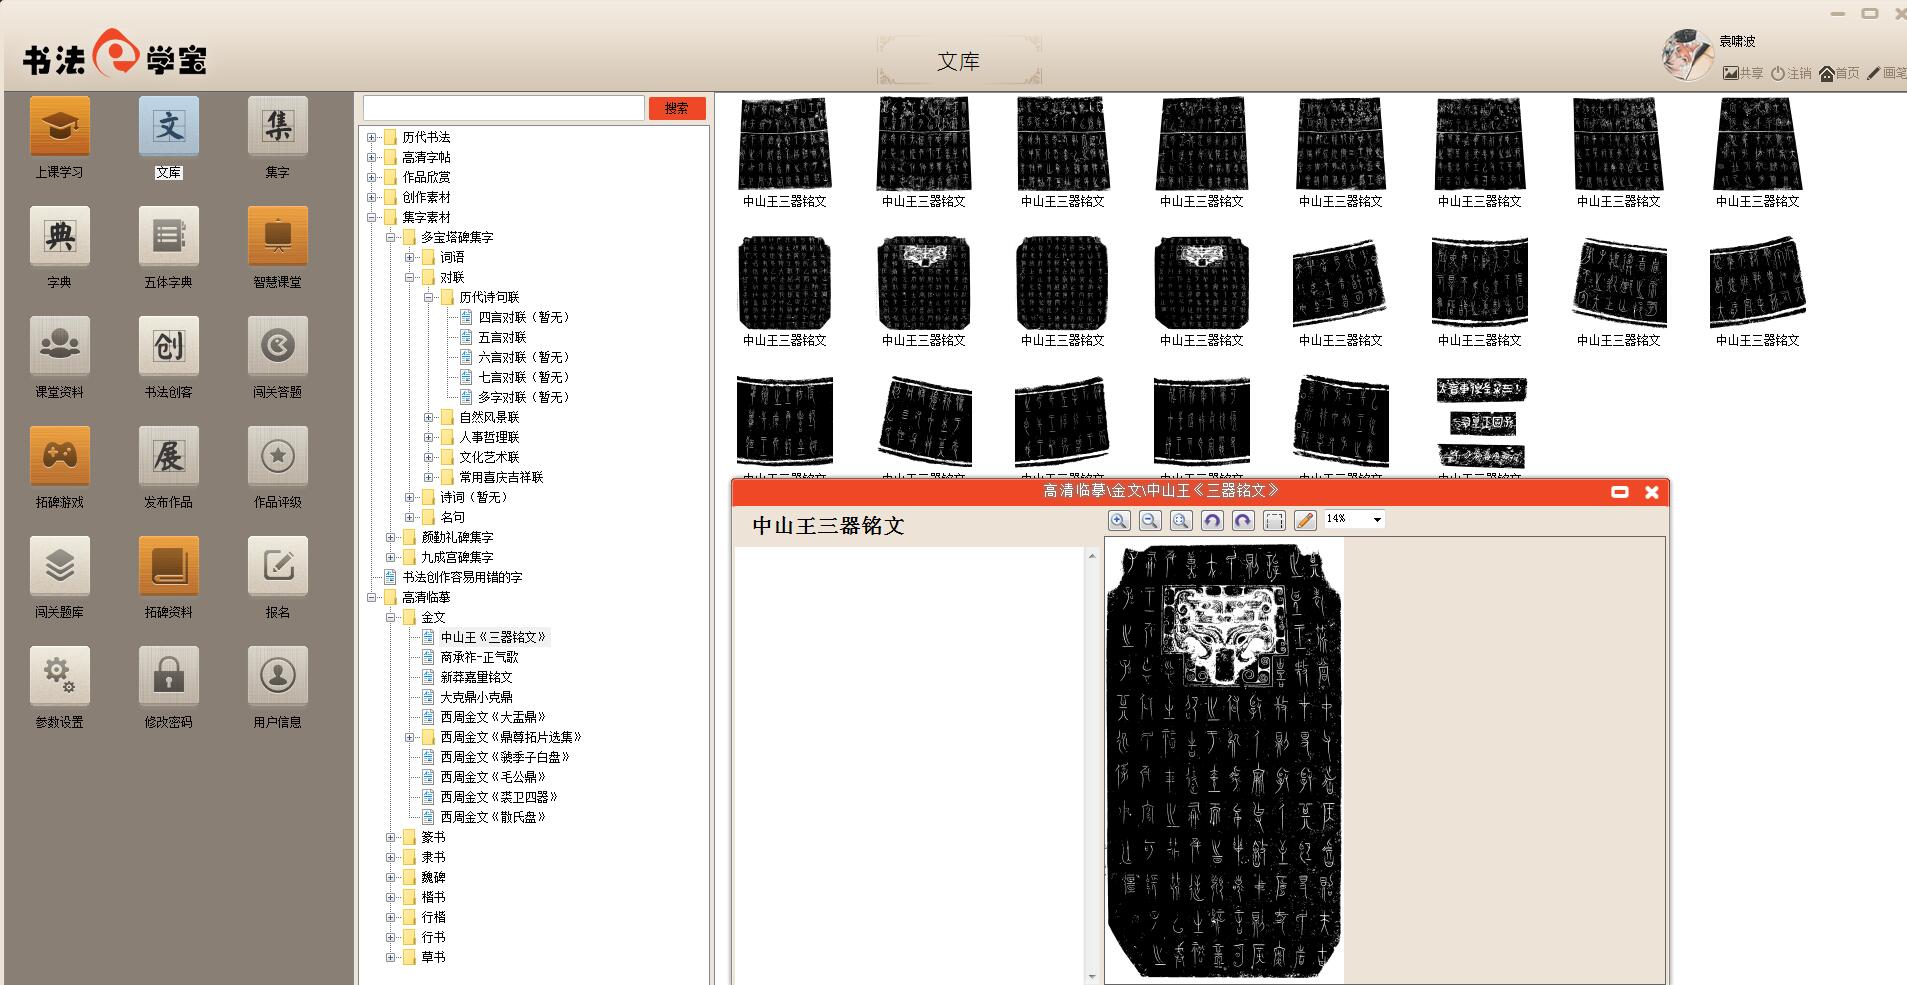Expand the 创作素材 folder
This screenshot has height=985, width=1907.
pyautogui.click(x=372, y=197)
